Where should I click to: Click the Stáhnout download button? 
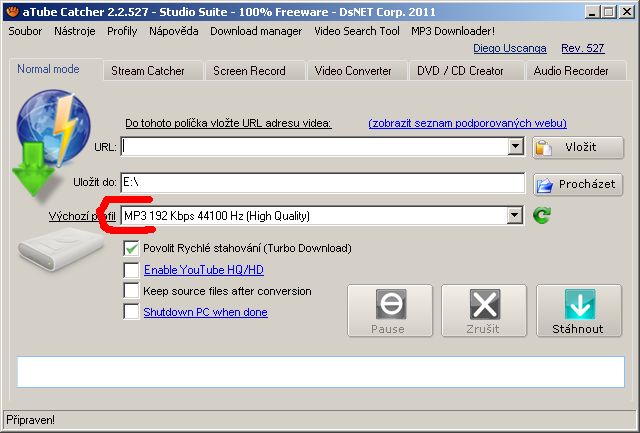pyautogui.click(x=579, y=311)
